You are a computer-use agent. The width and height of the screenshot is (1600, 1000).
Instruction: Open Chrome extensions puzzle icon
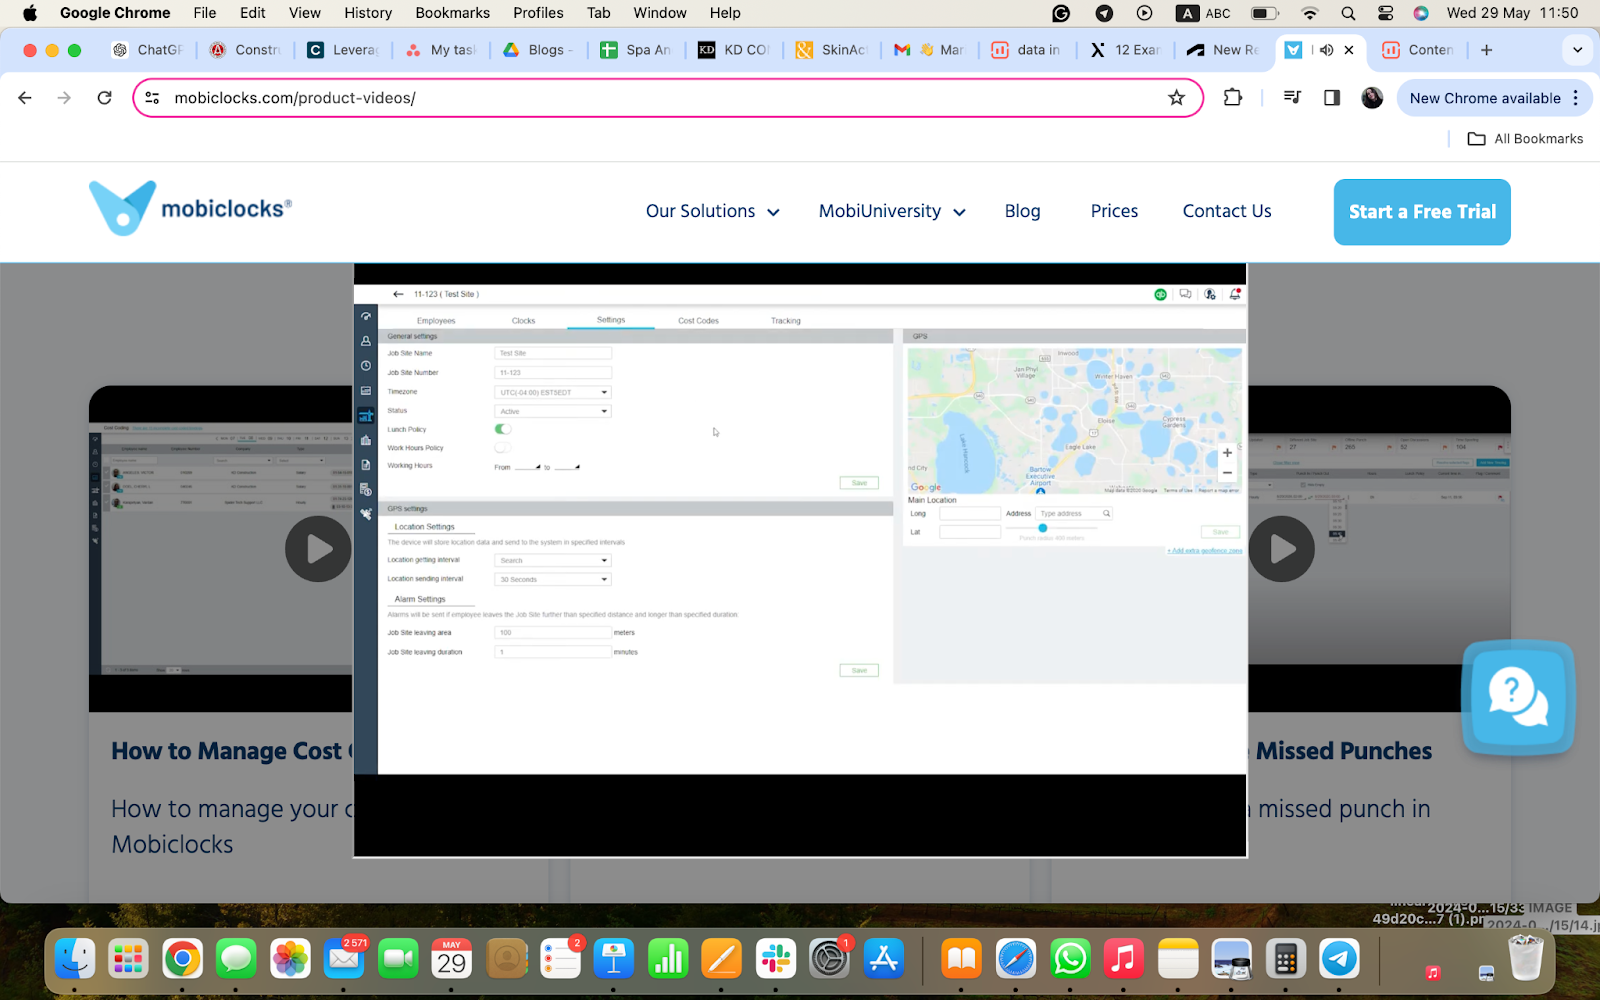pos(1233,97)
